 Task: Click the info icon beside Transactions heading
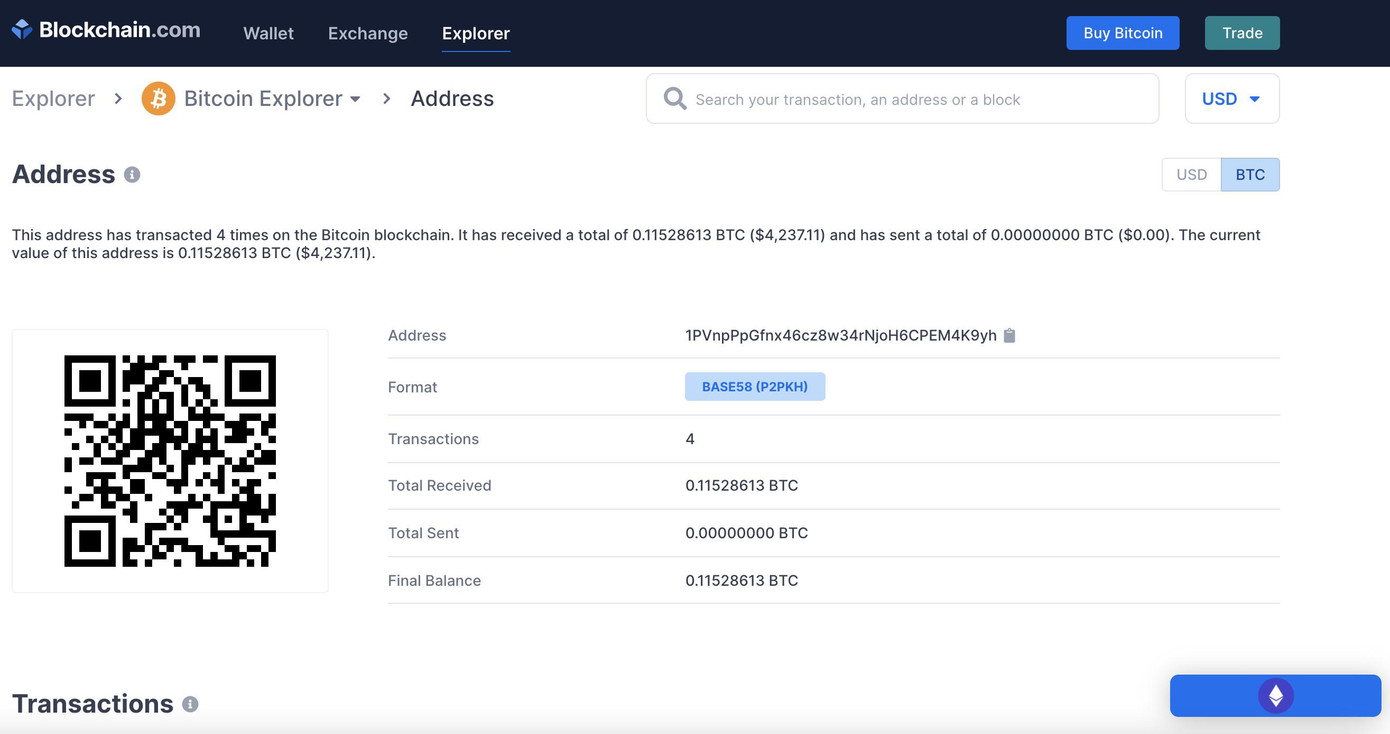tap(190, 704)
